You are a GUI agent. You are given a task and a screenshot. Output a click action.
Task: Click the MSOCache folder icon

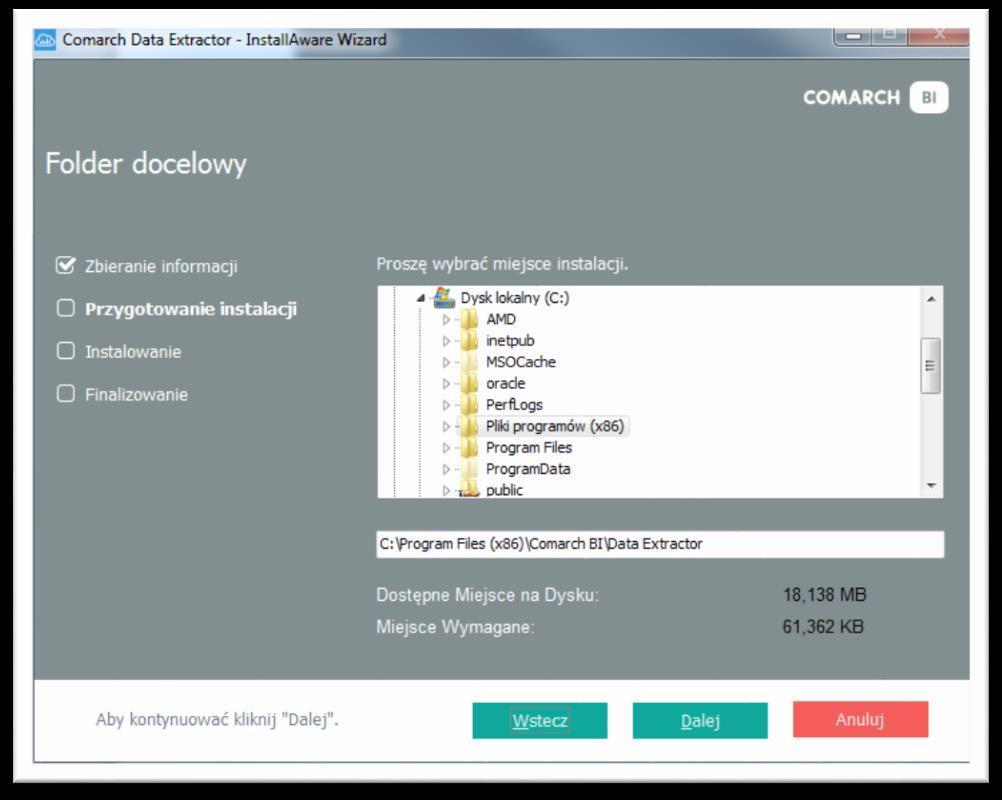pos(470,362)
